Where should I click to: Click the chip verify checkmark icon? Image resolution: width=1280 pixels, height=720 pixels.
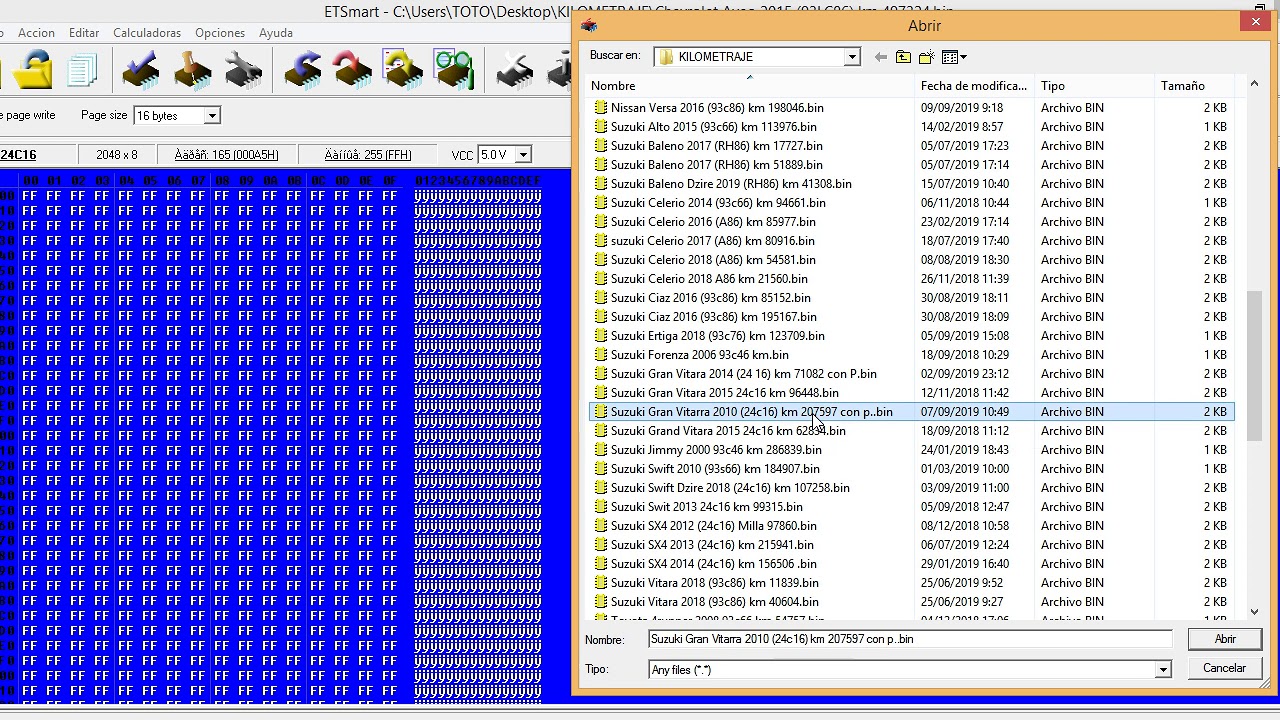(x=141, y=70)
